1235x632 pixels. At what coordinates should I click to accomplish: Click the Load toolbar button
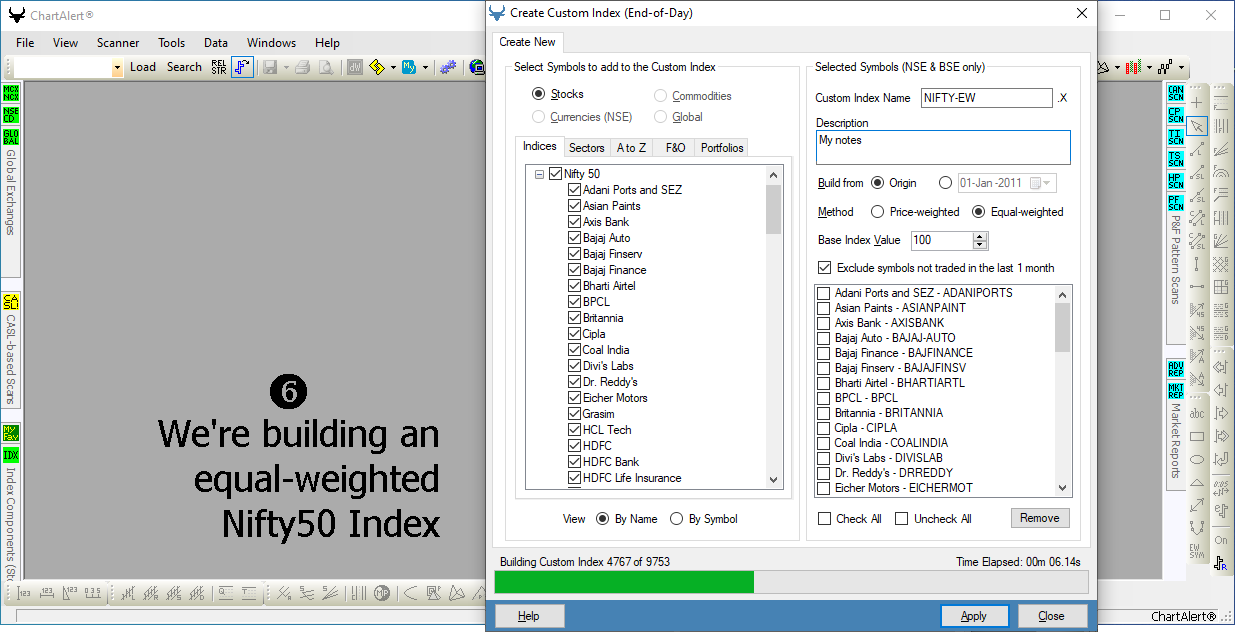(x=143, y=67)
